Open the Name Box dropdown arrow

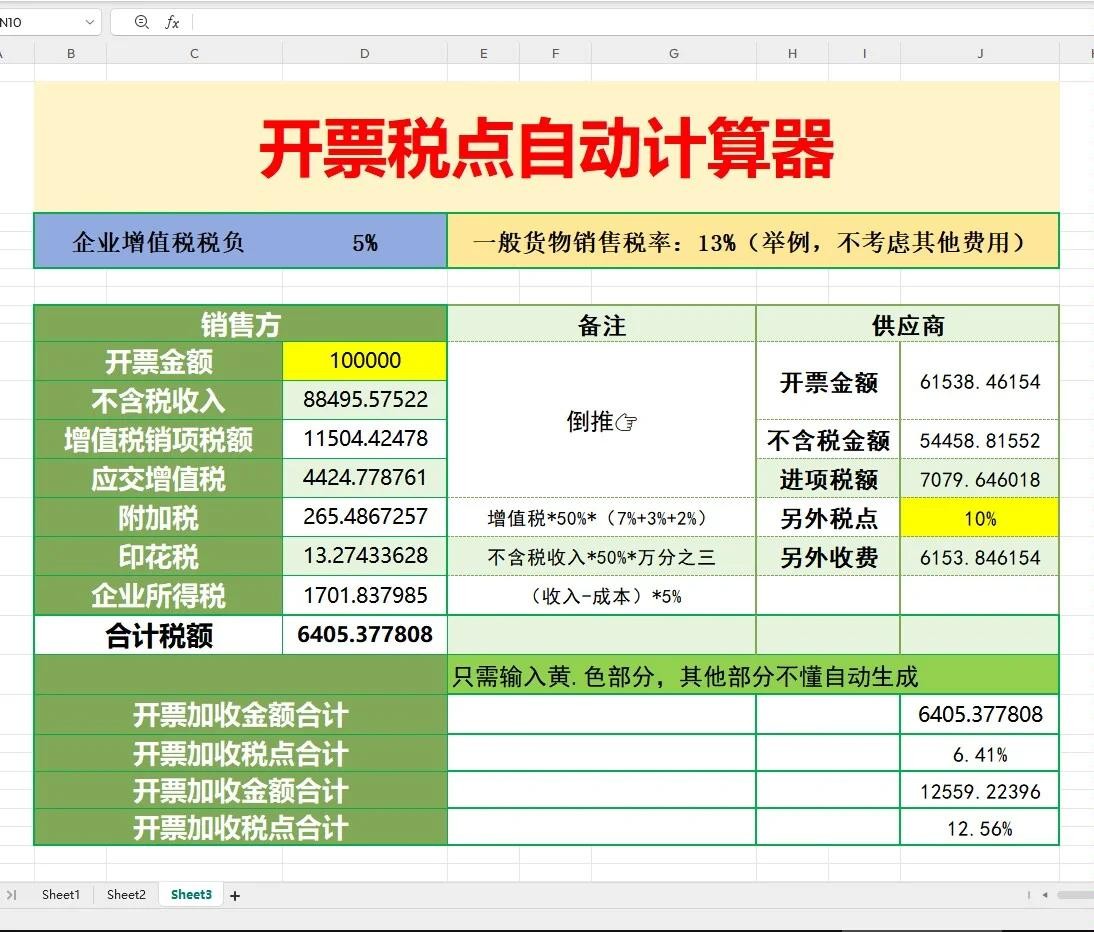(x=90, y=22)
